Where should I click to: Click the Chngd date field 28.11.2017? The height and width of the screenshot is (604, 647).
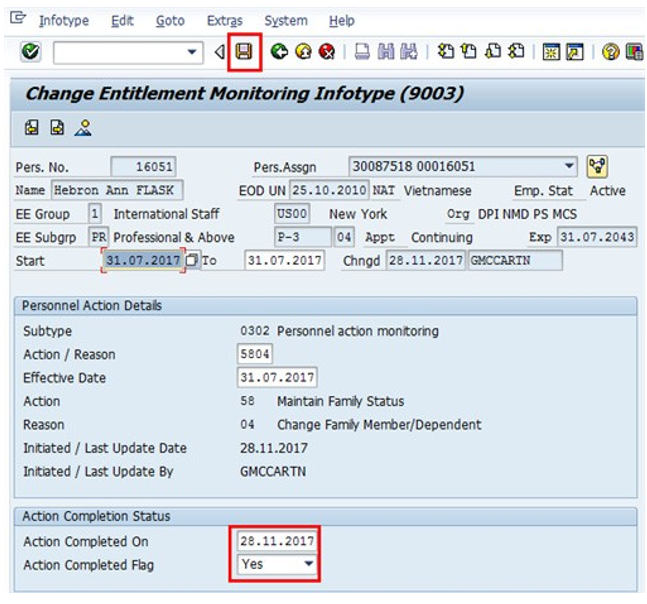425,260
